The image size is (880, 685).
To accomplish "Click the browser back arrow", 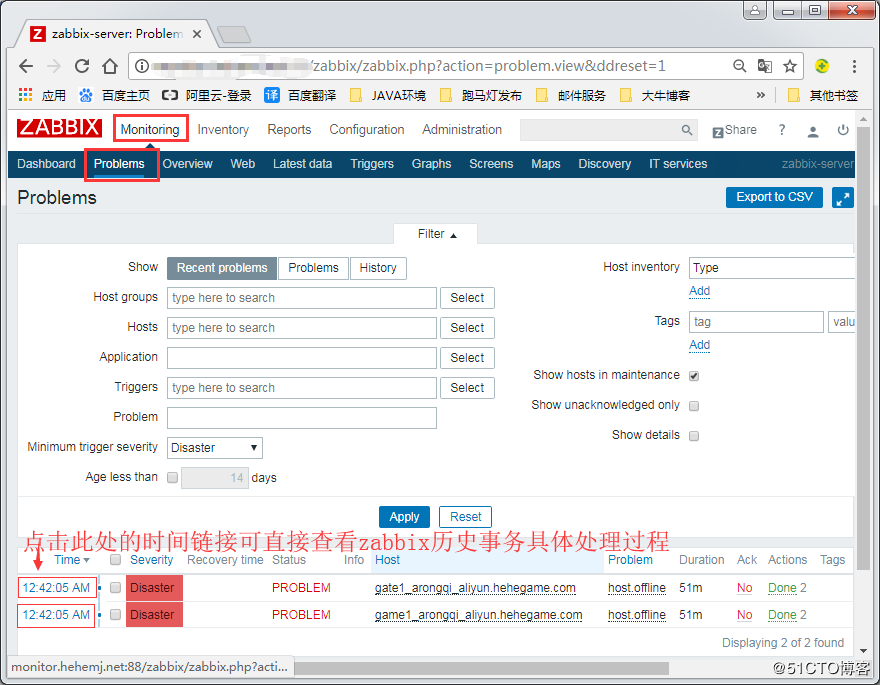I will point(26,66).
